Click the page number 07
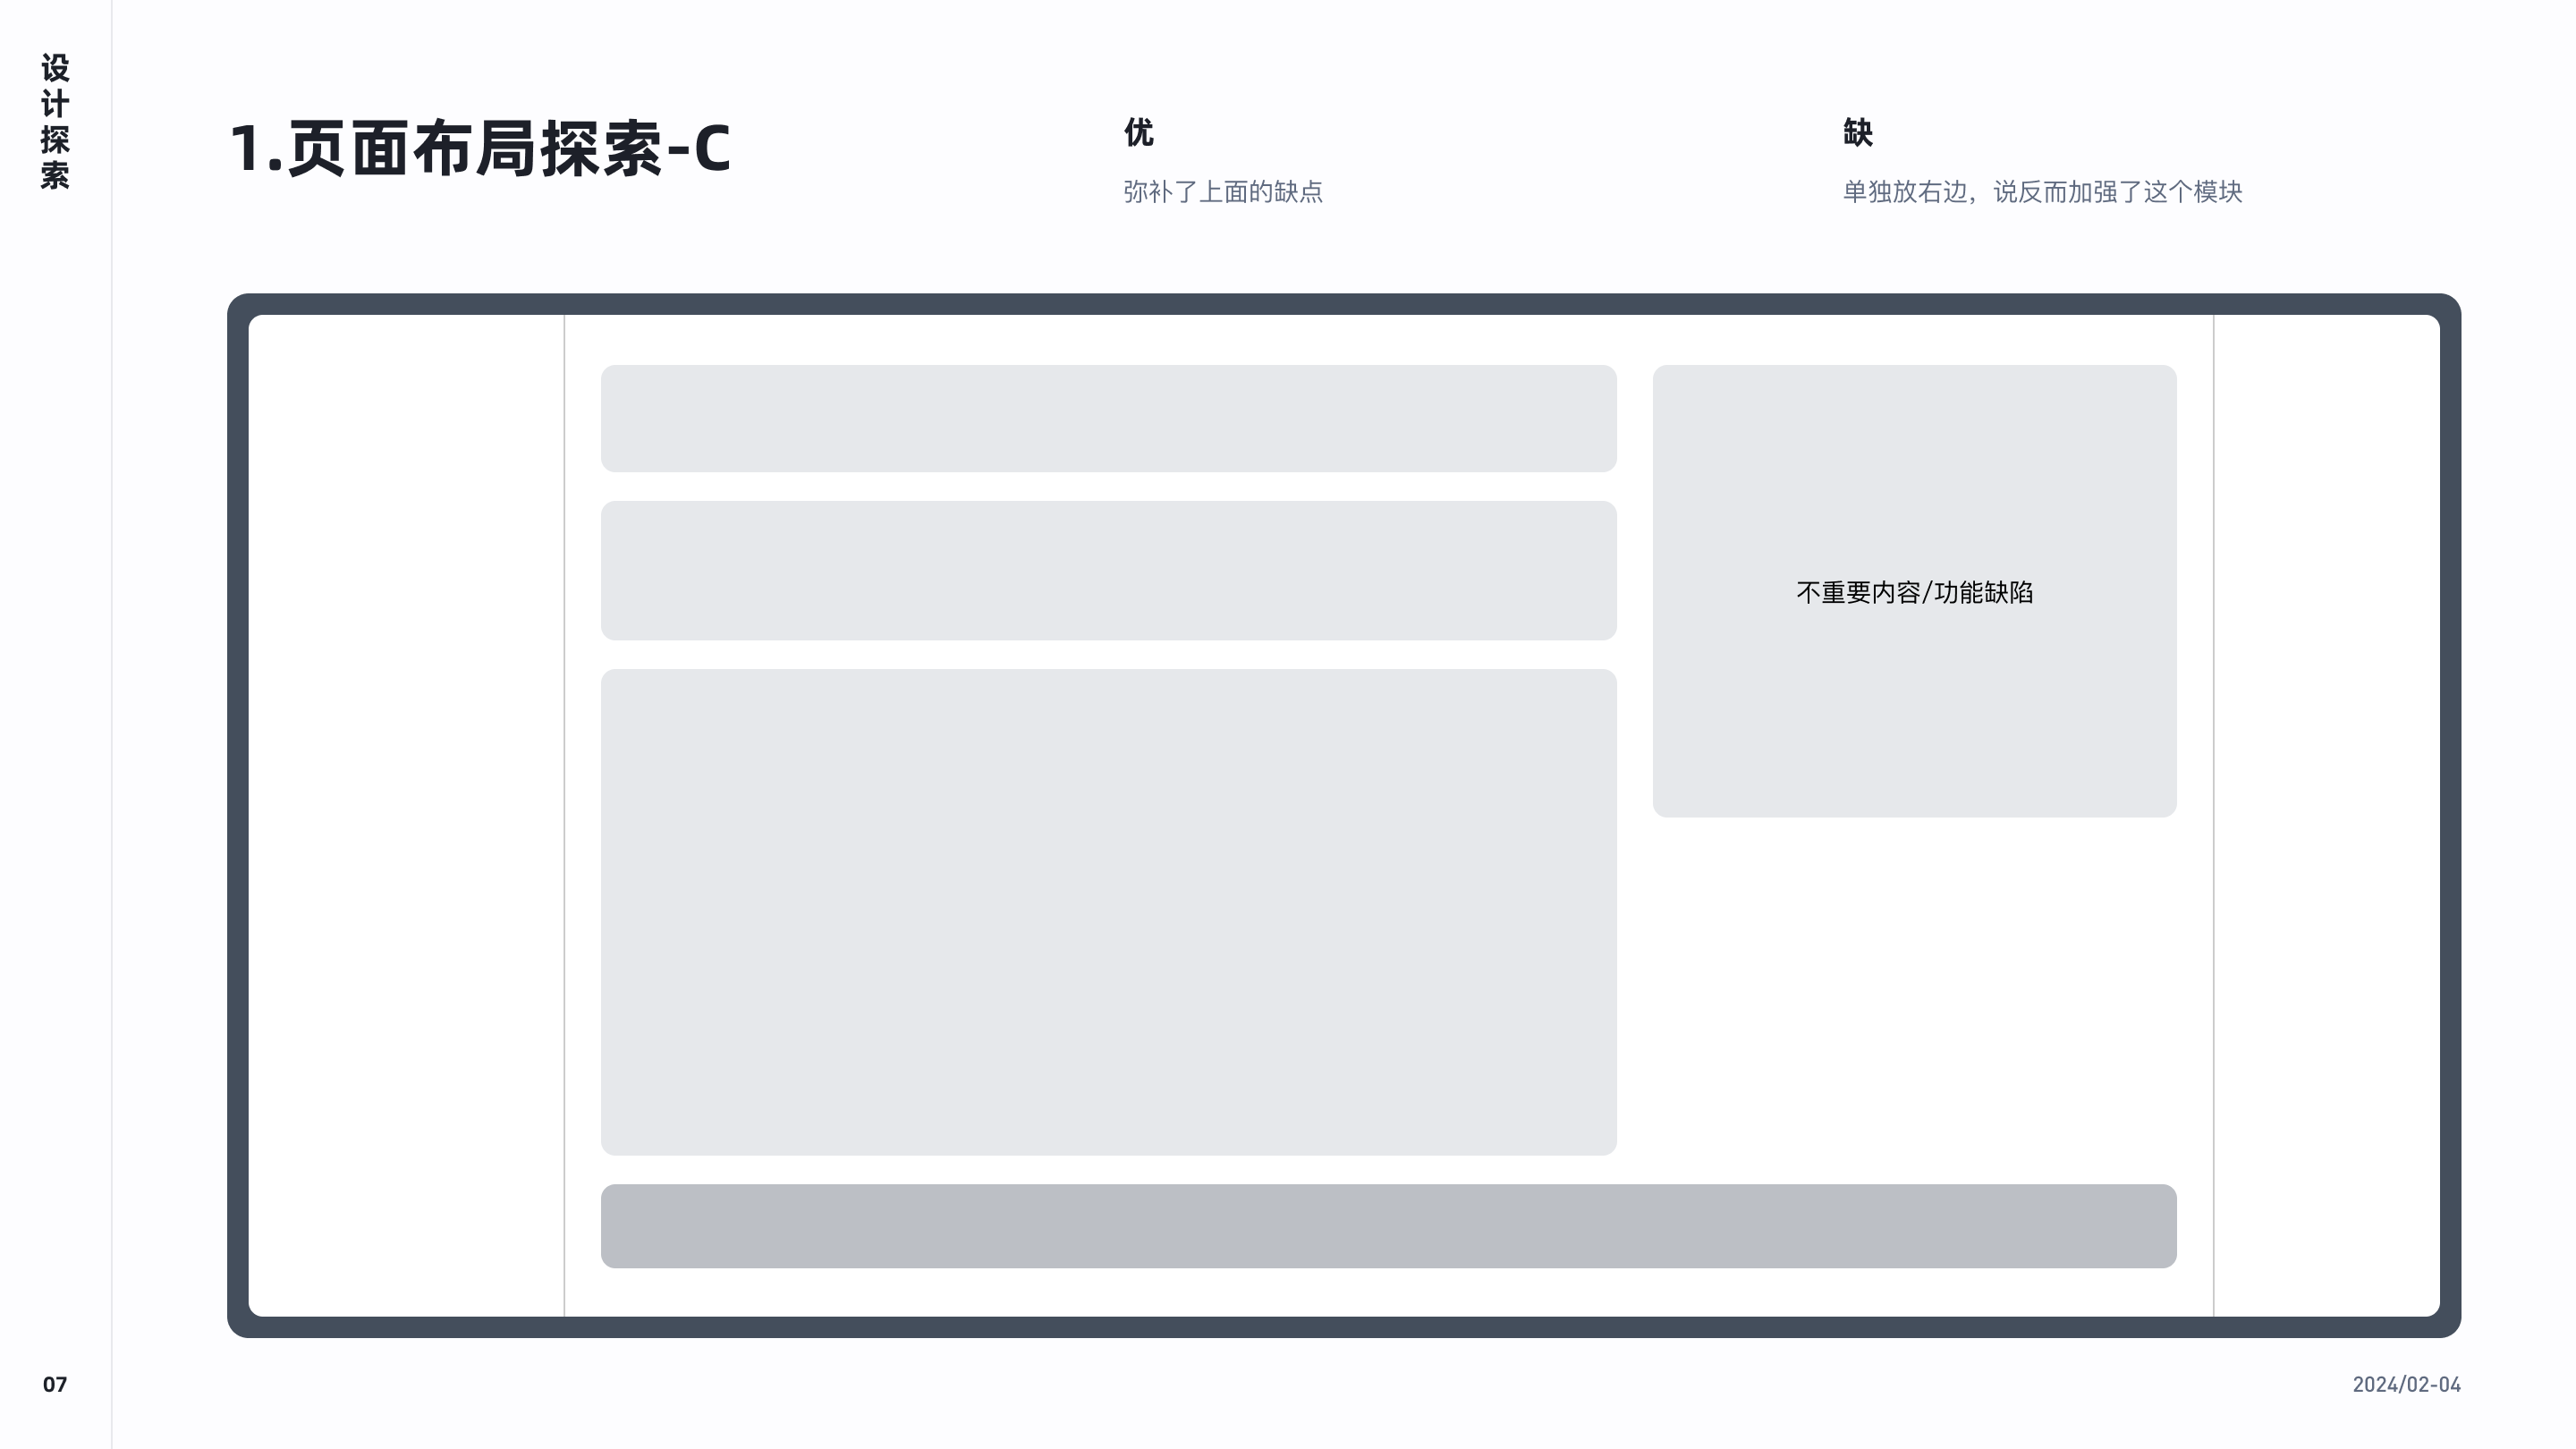Viewport: 2576px width, 1449px height. coord(55,1384)
